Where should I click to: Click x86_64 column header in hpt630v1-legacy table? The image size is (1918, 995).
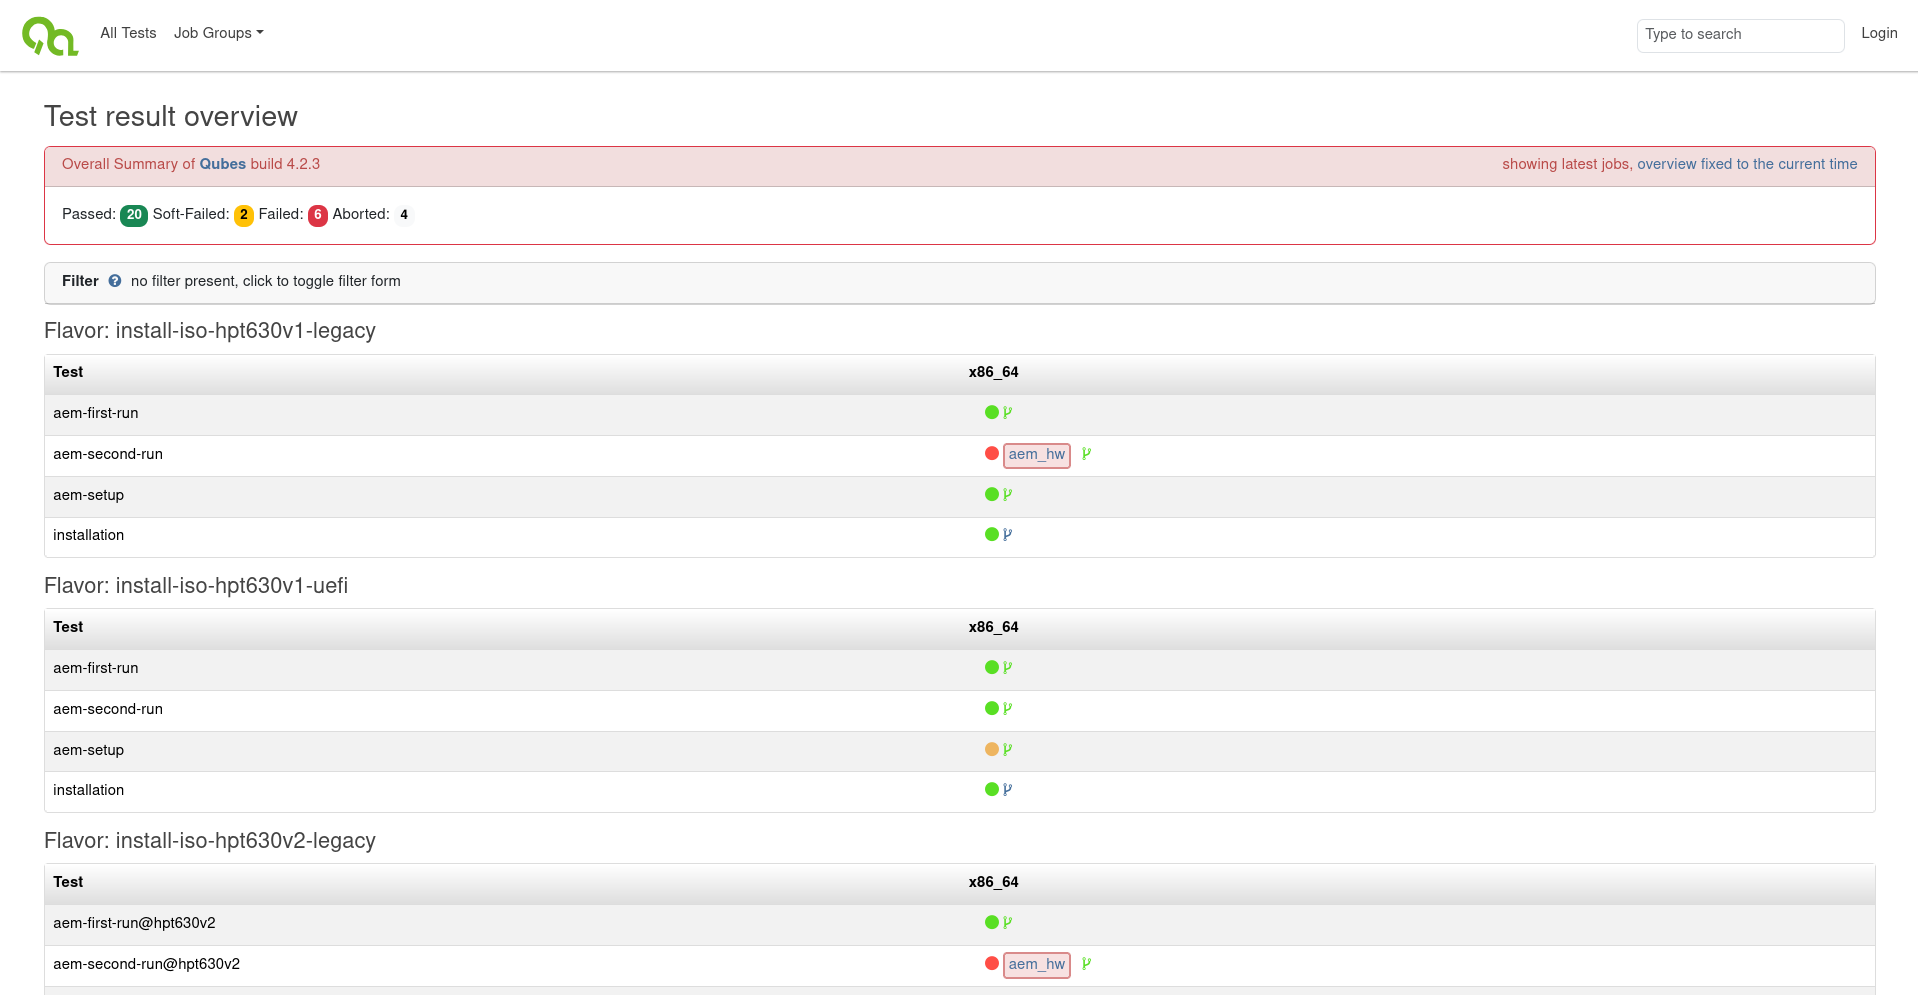click(x=994, y=372)
